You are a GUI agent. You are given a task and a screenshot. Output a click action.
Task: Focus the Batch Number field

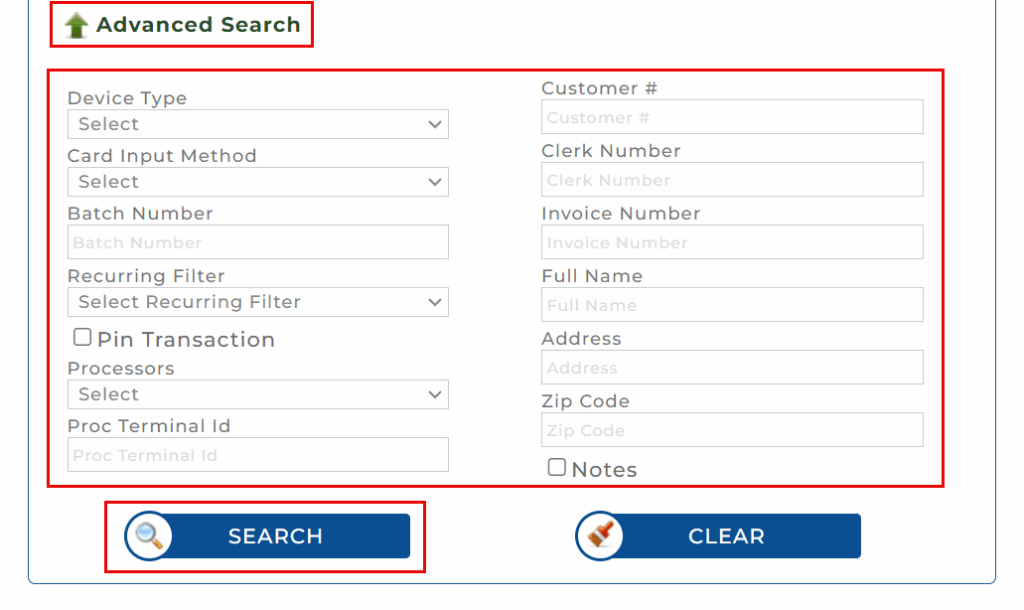258,243
